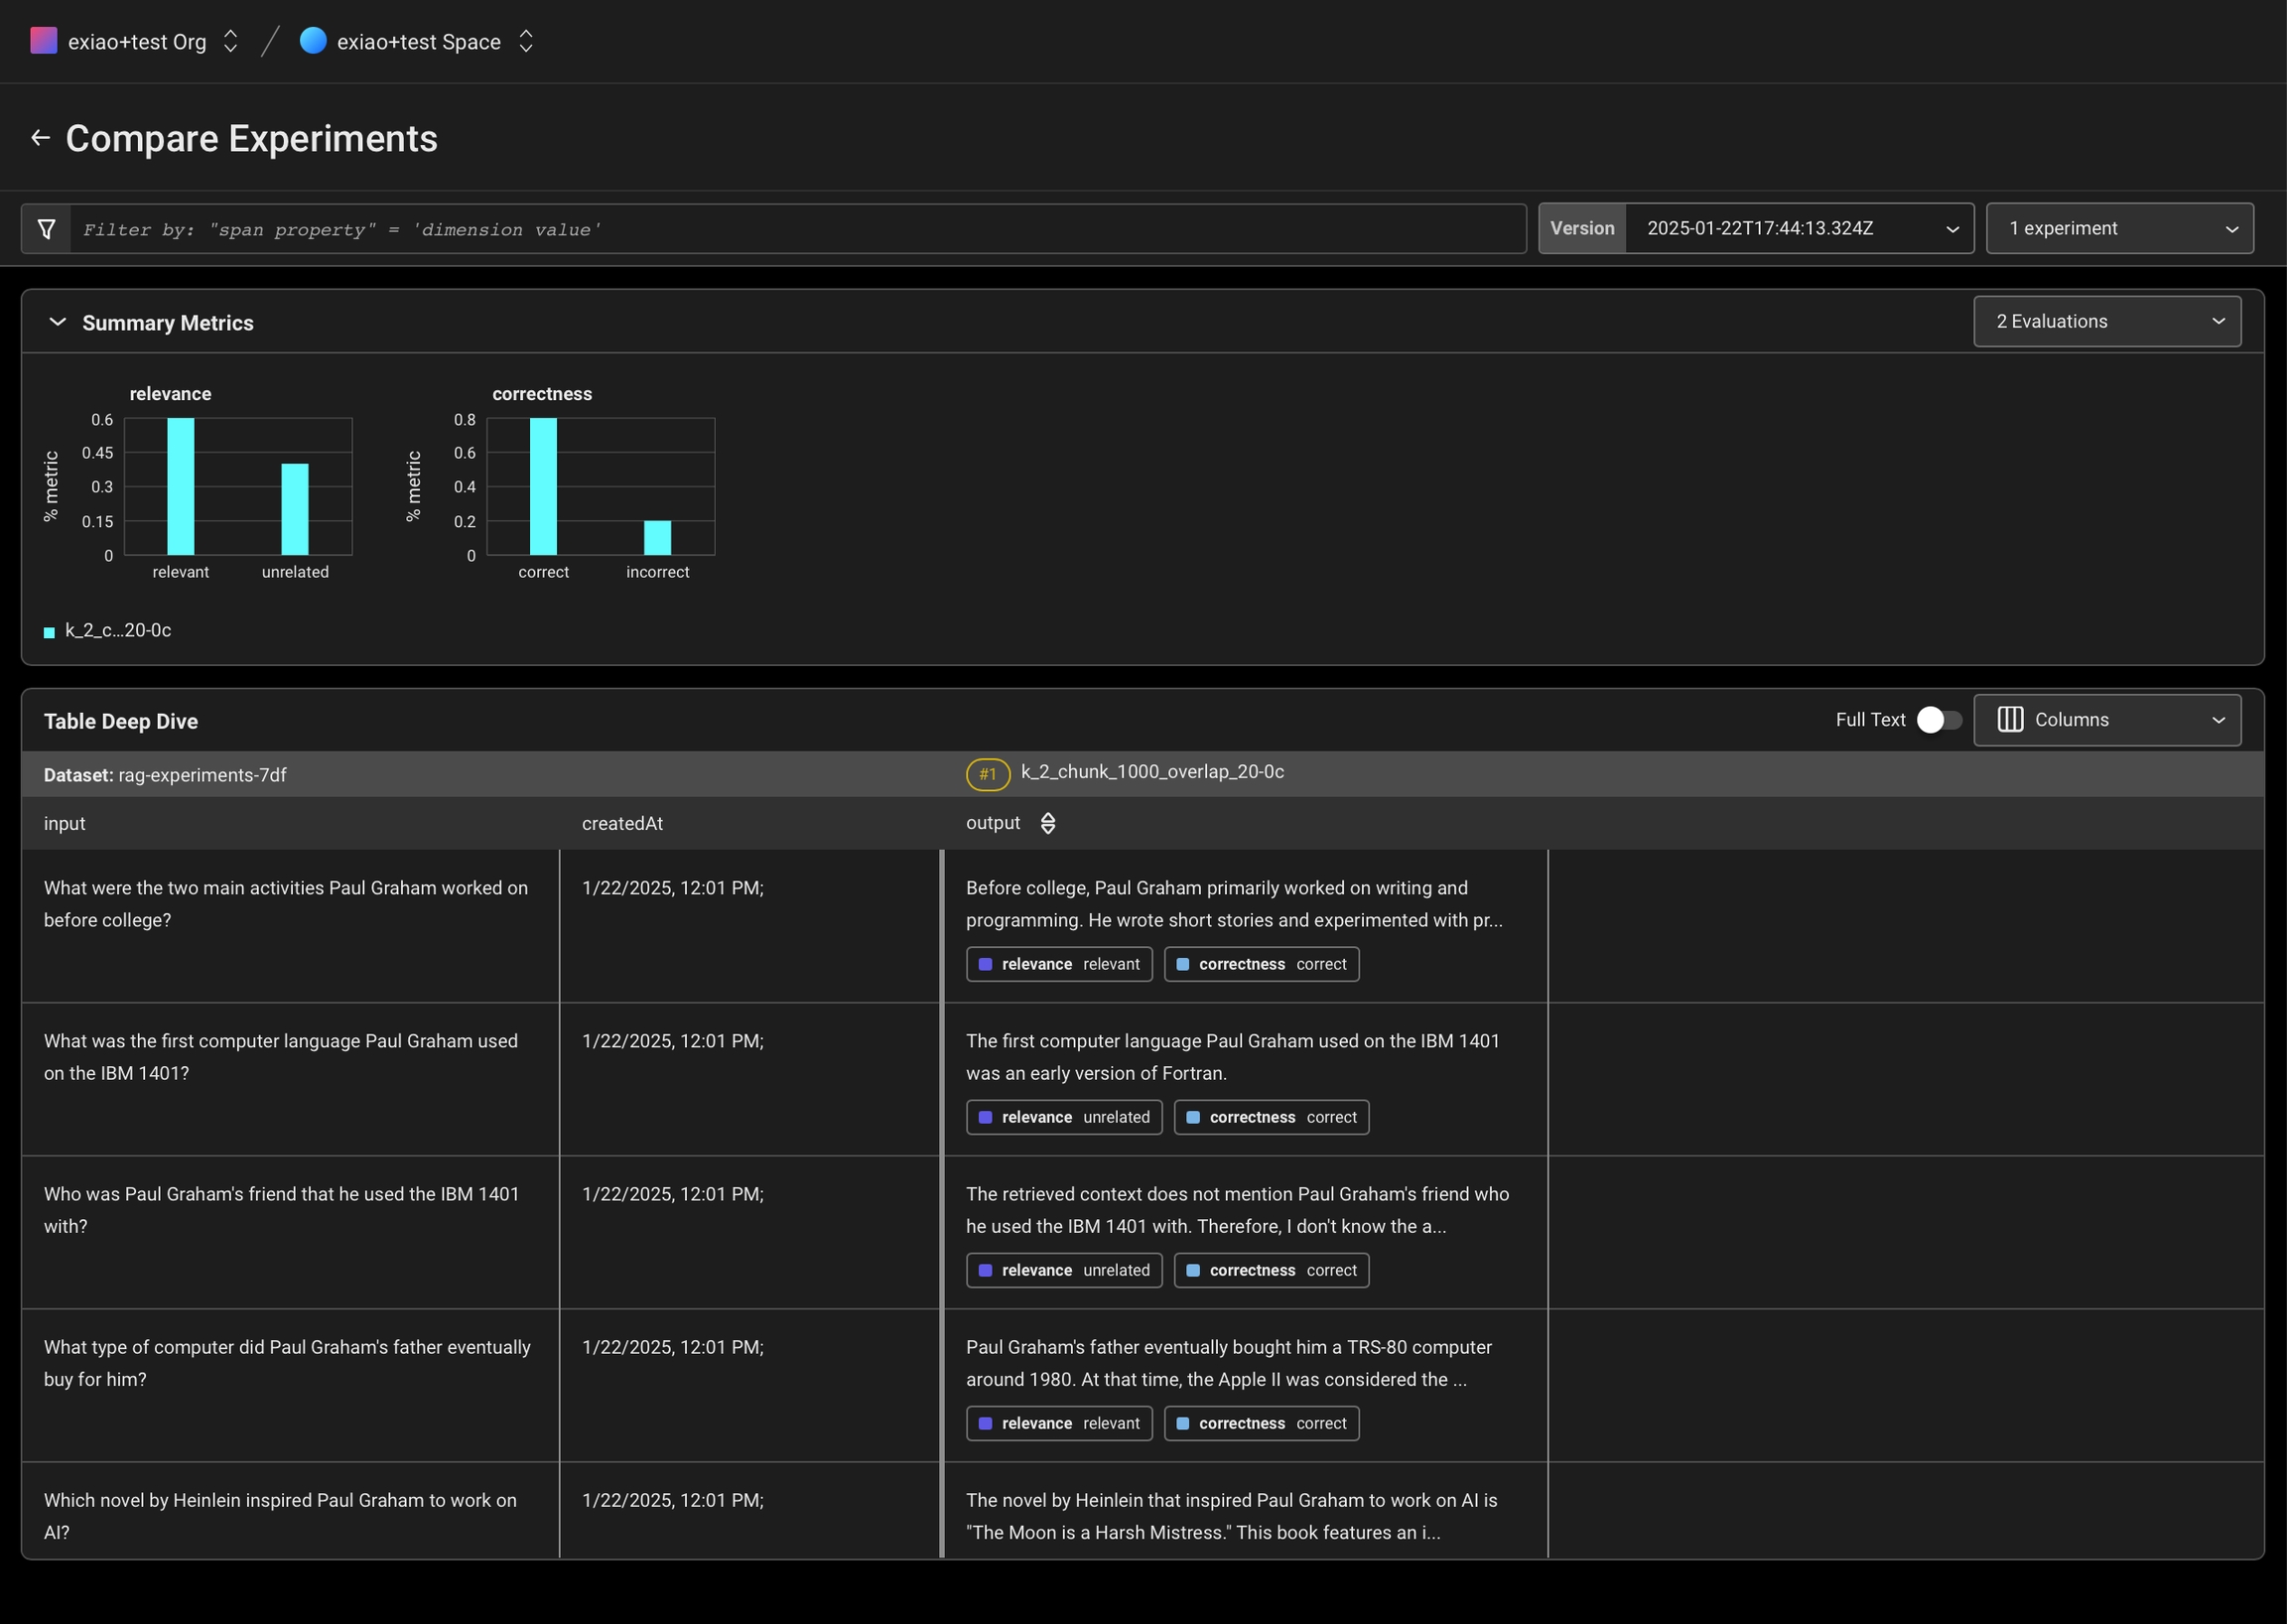Click the #1 experiment badge
Viewport: 2287px width, 1624px height.
(x=987, y=774)
